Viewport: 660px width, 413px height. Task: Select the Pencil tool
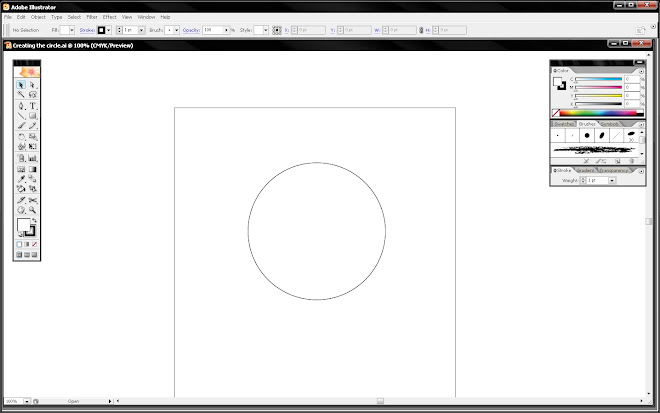pos(32,125)
